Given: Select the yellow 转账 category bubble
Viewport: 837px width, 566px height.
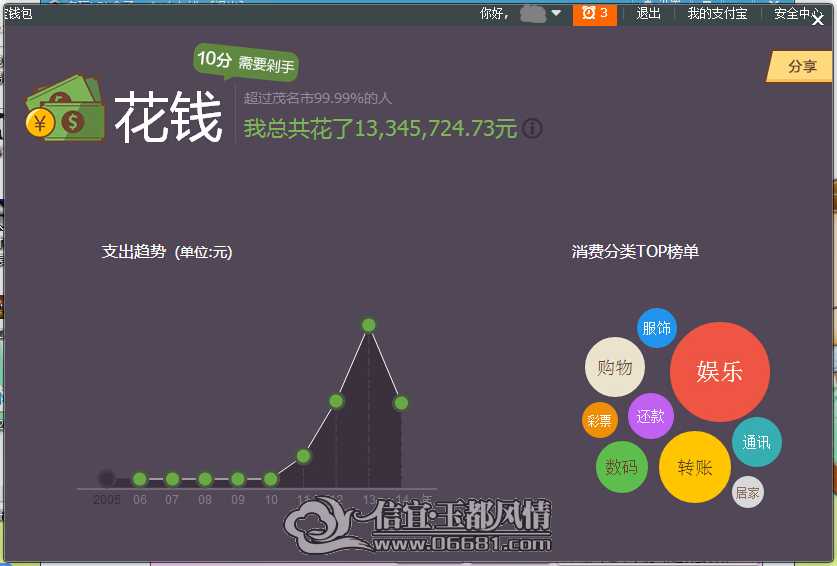Looking at the screenshot, I should pyautogui.click(x=694, y=467).
